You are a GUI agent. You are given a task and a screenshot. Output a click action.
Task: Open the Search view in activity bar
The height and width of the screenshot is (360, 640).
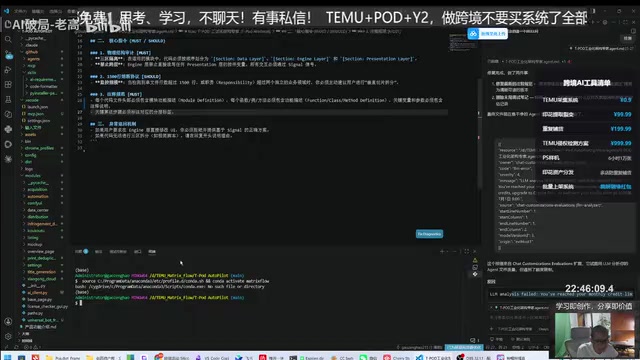tap(8, 39)
